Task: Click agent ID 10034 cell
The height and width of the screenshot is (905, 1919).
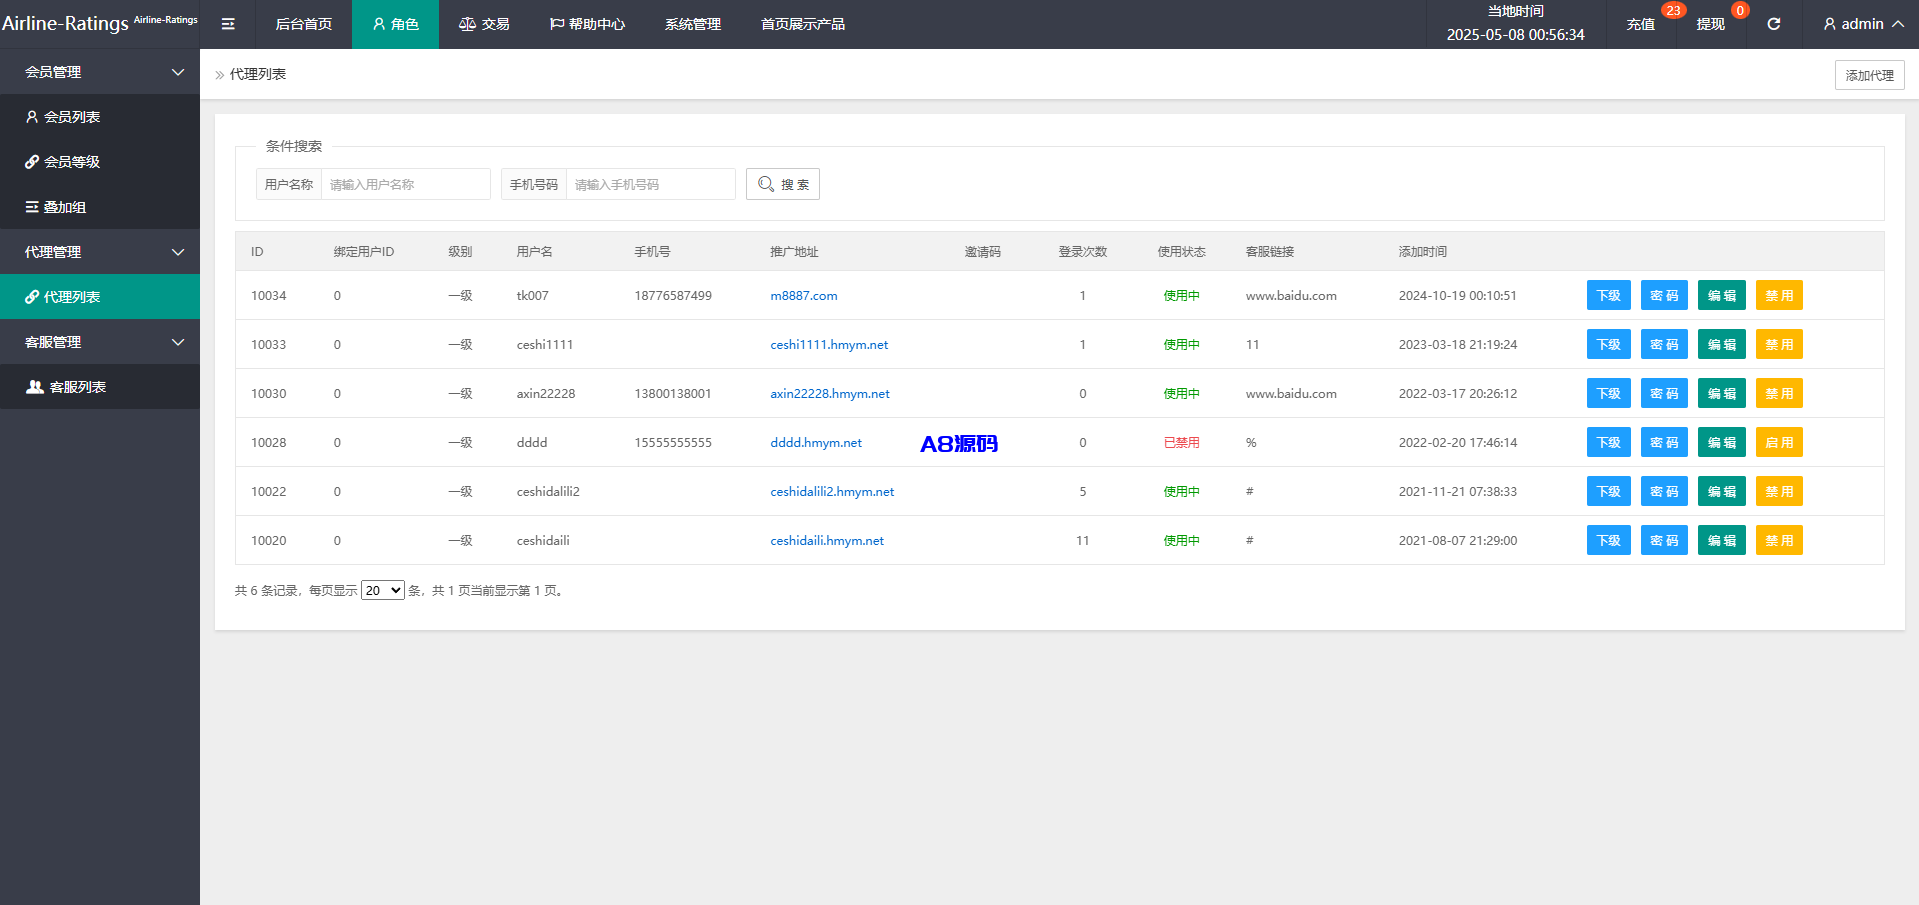Action: [x=268, y=296]
